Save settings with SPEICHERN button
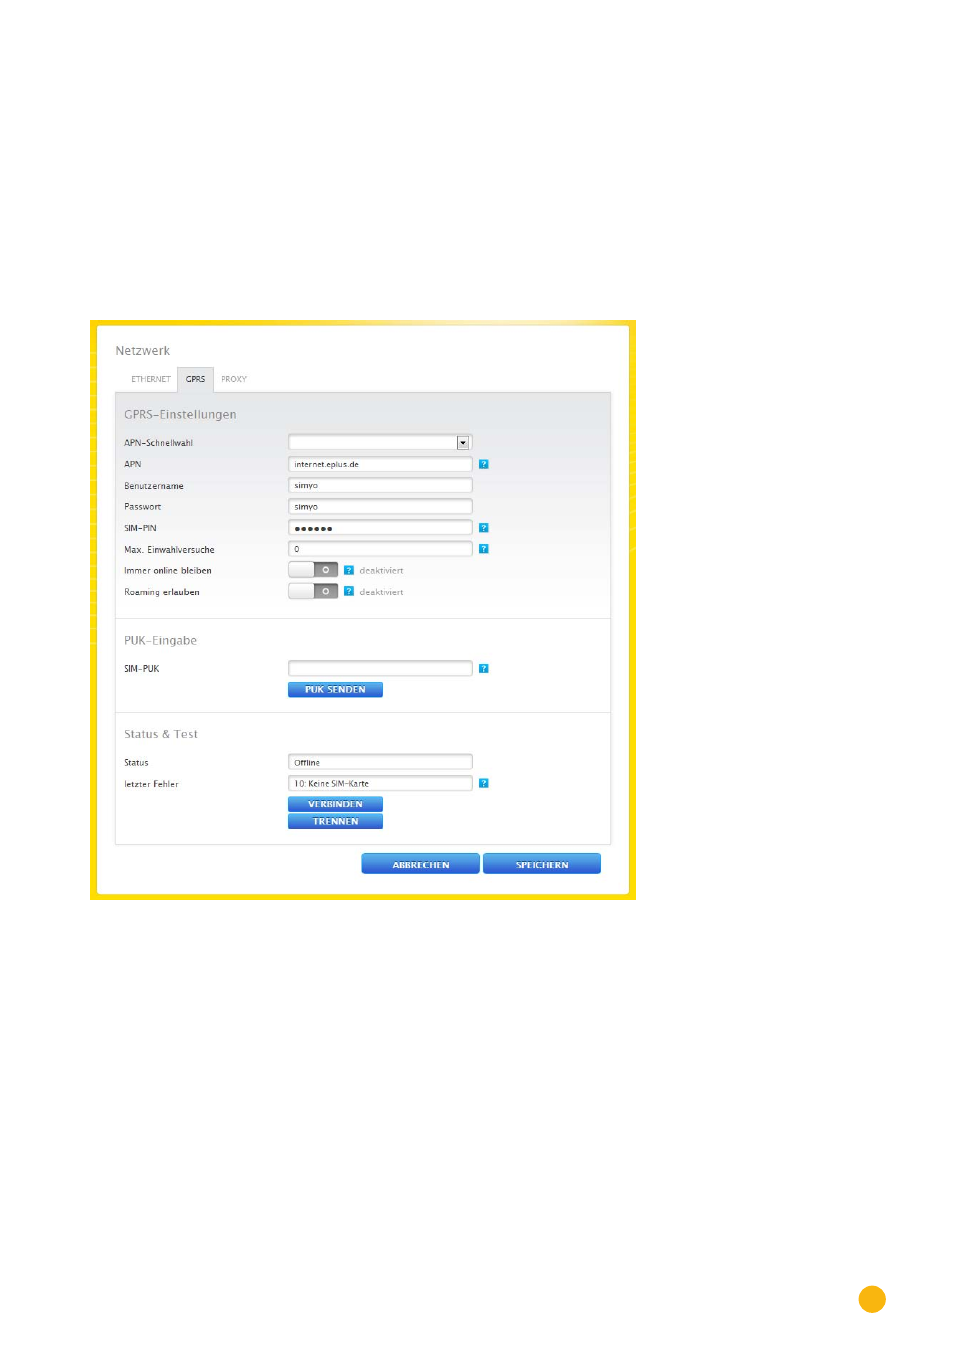954x1349 pixels. tap(541, 865)
